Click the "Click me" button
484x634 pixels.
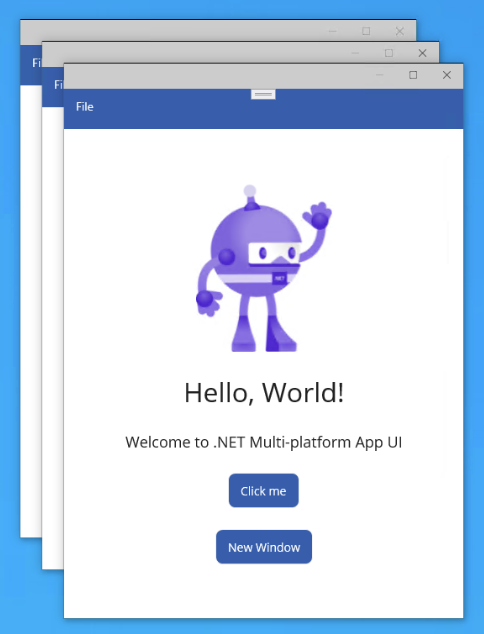pyautogui.click(x=264, y=490)
